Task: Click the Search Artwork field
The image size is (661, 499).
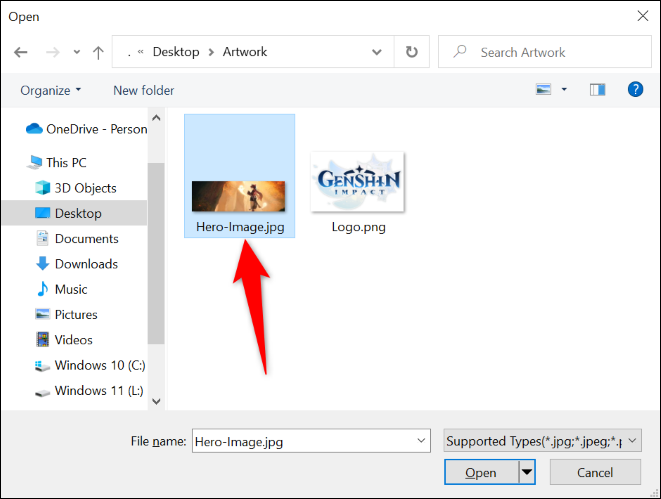Action: [545, 52]
